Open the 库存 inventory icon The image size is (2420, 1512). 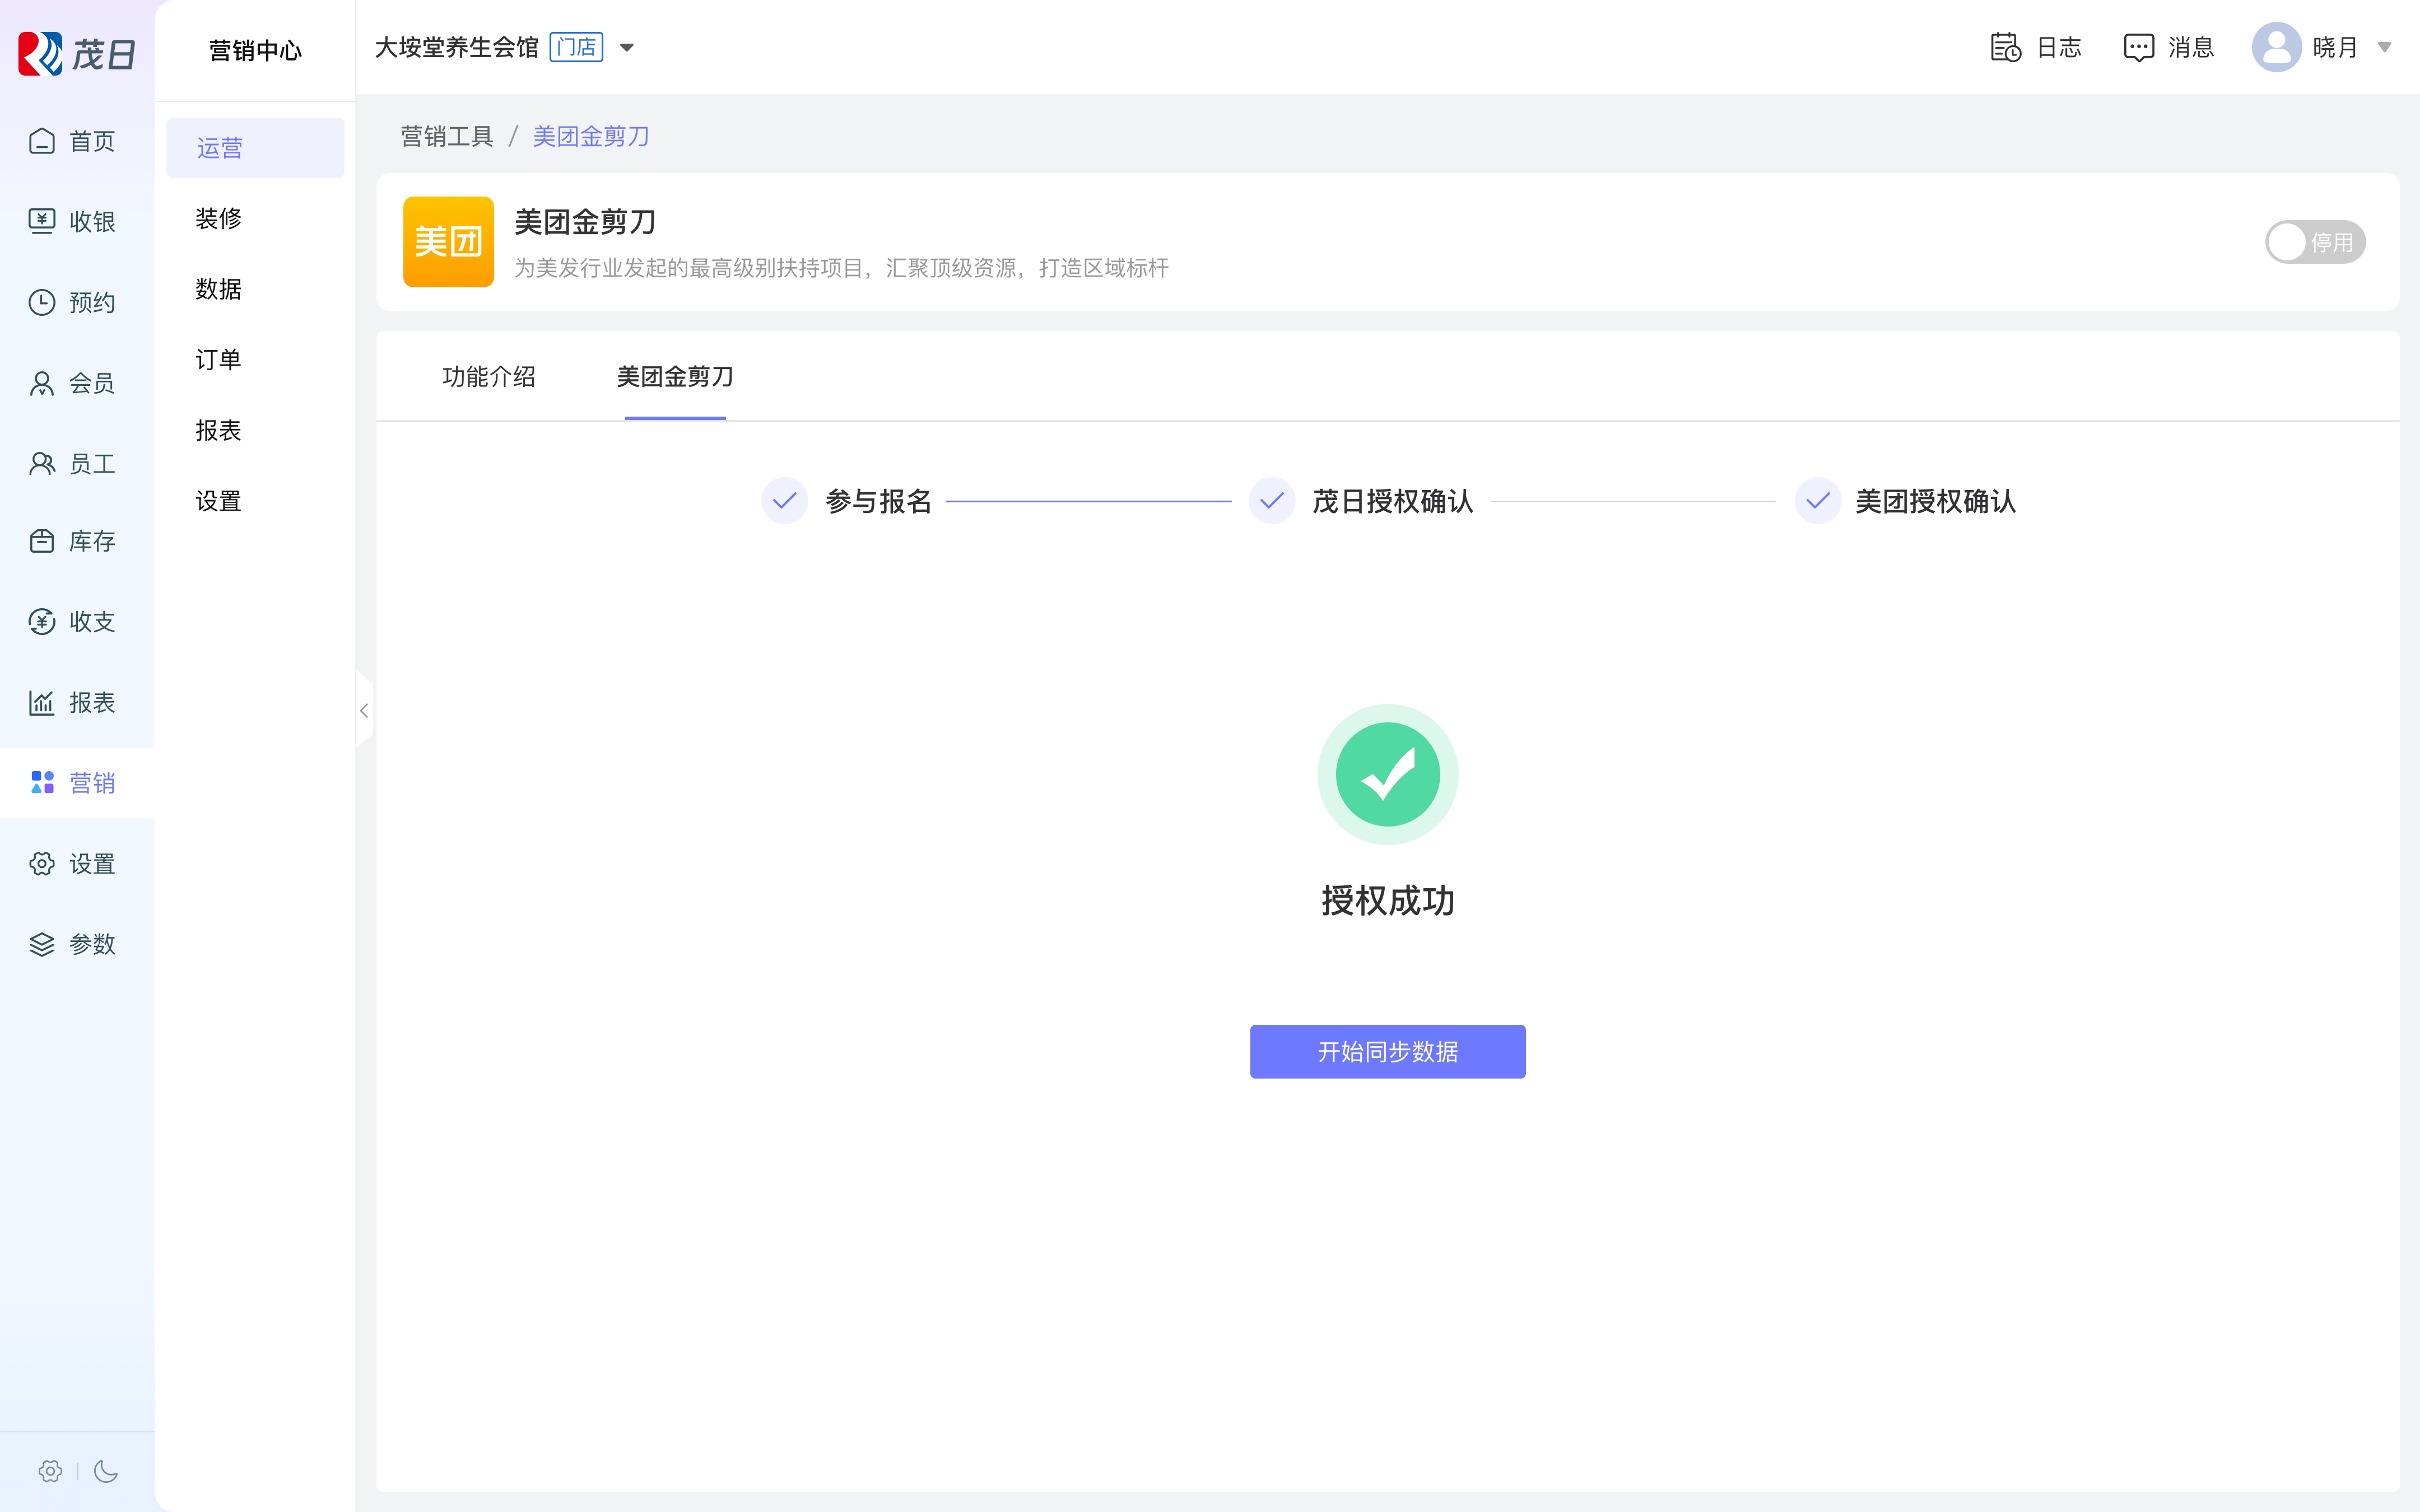point(42,541)
